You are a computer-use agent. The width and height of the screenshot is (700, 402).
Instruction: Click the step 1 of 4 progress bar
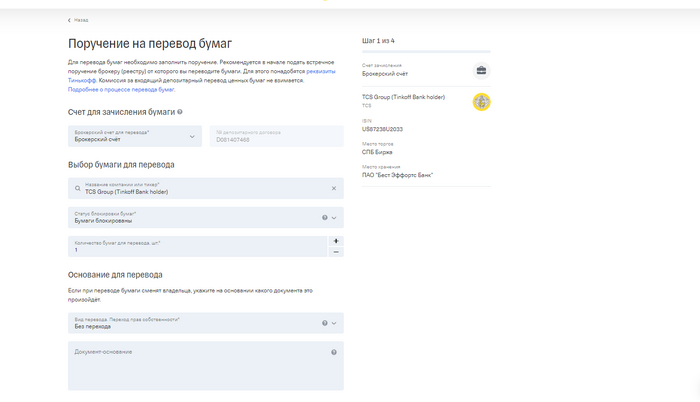[426, 51]
